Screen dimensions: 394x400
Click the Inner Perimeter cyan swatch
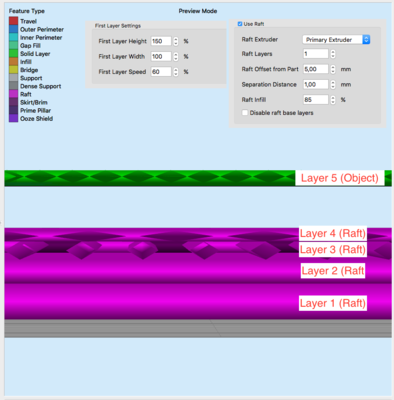[x=13, y=37]
